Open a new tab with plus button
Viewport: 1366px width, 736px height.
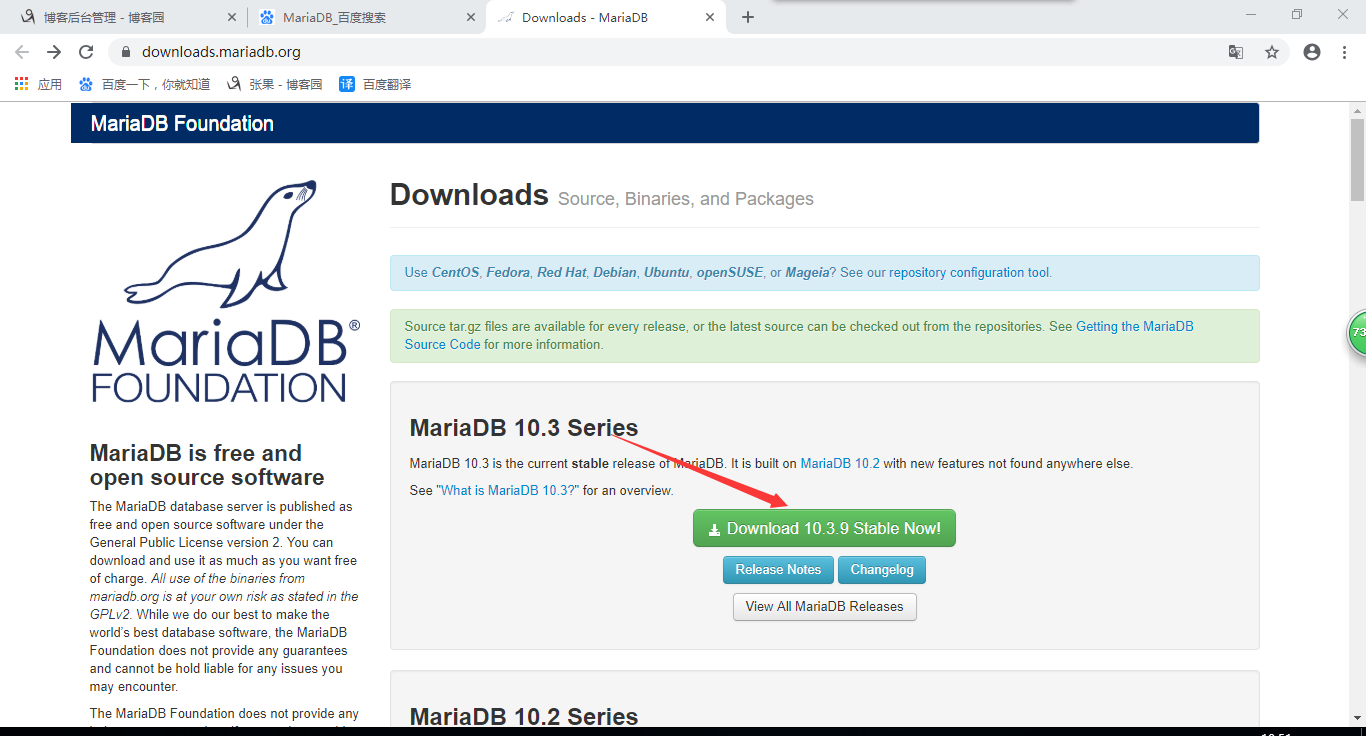click(x=748, y=17)
